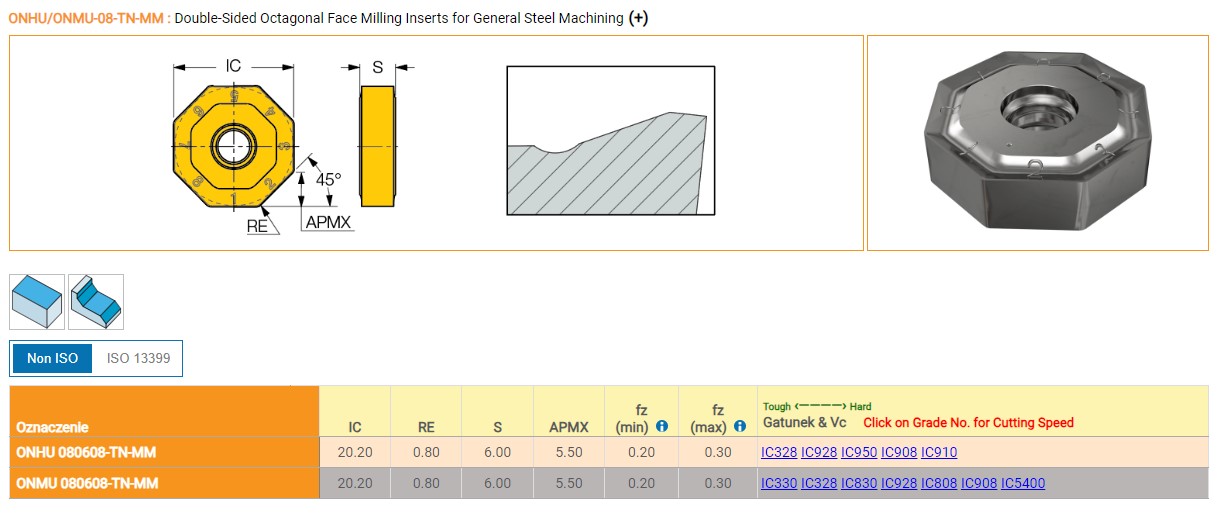Switch to the ISO 13399 tab
The image size is (1223, 518).
[137, 358]
